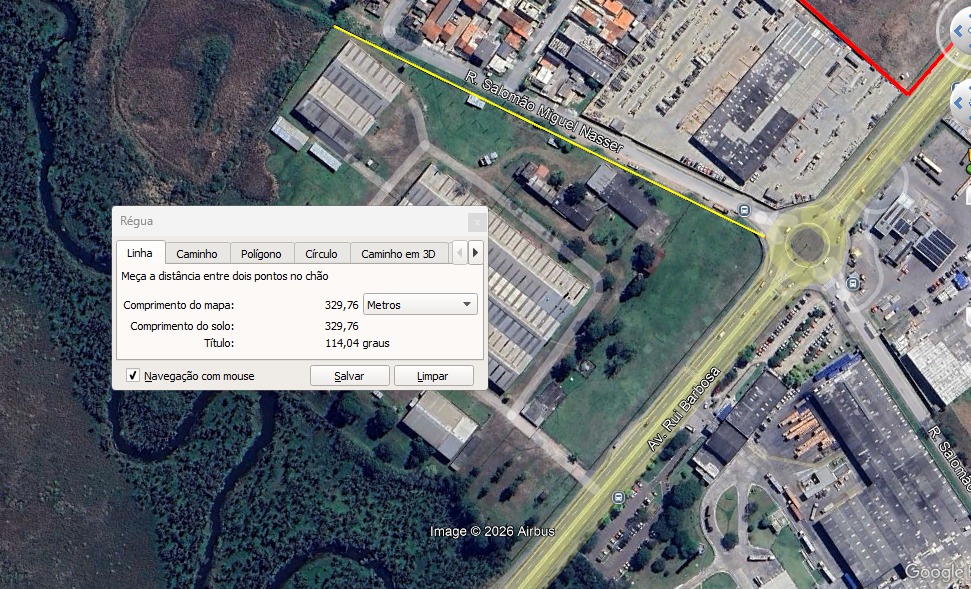Click the bus stop icon on Av. Rui Barbosa

619,497
